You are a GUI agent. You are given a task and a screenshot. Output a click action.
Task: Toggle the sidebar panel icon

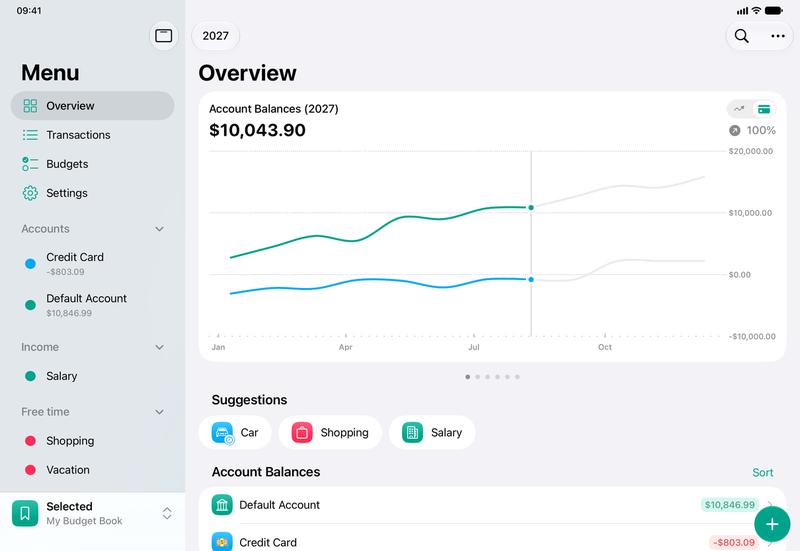click(163, 36)
